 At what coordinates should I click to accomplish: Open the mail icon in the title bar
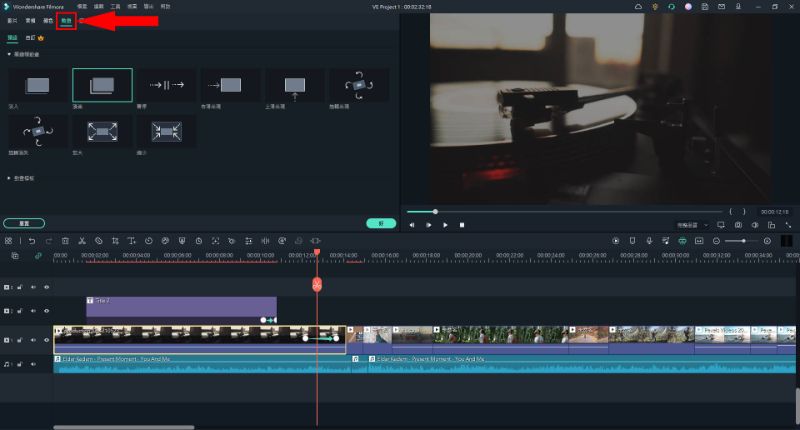pos(721,7)
